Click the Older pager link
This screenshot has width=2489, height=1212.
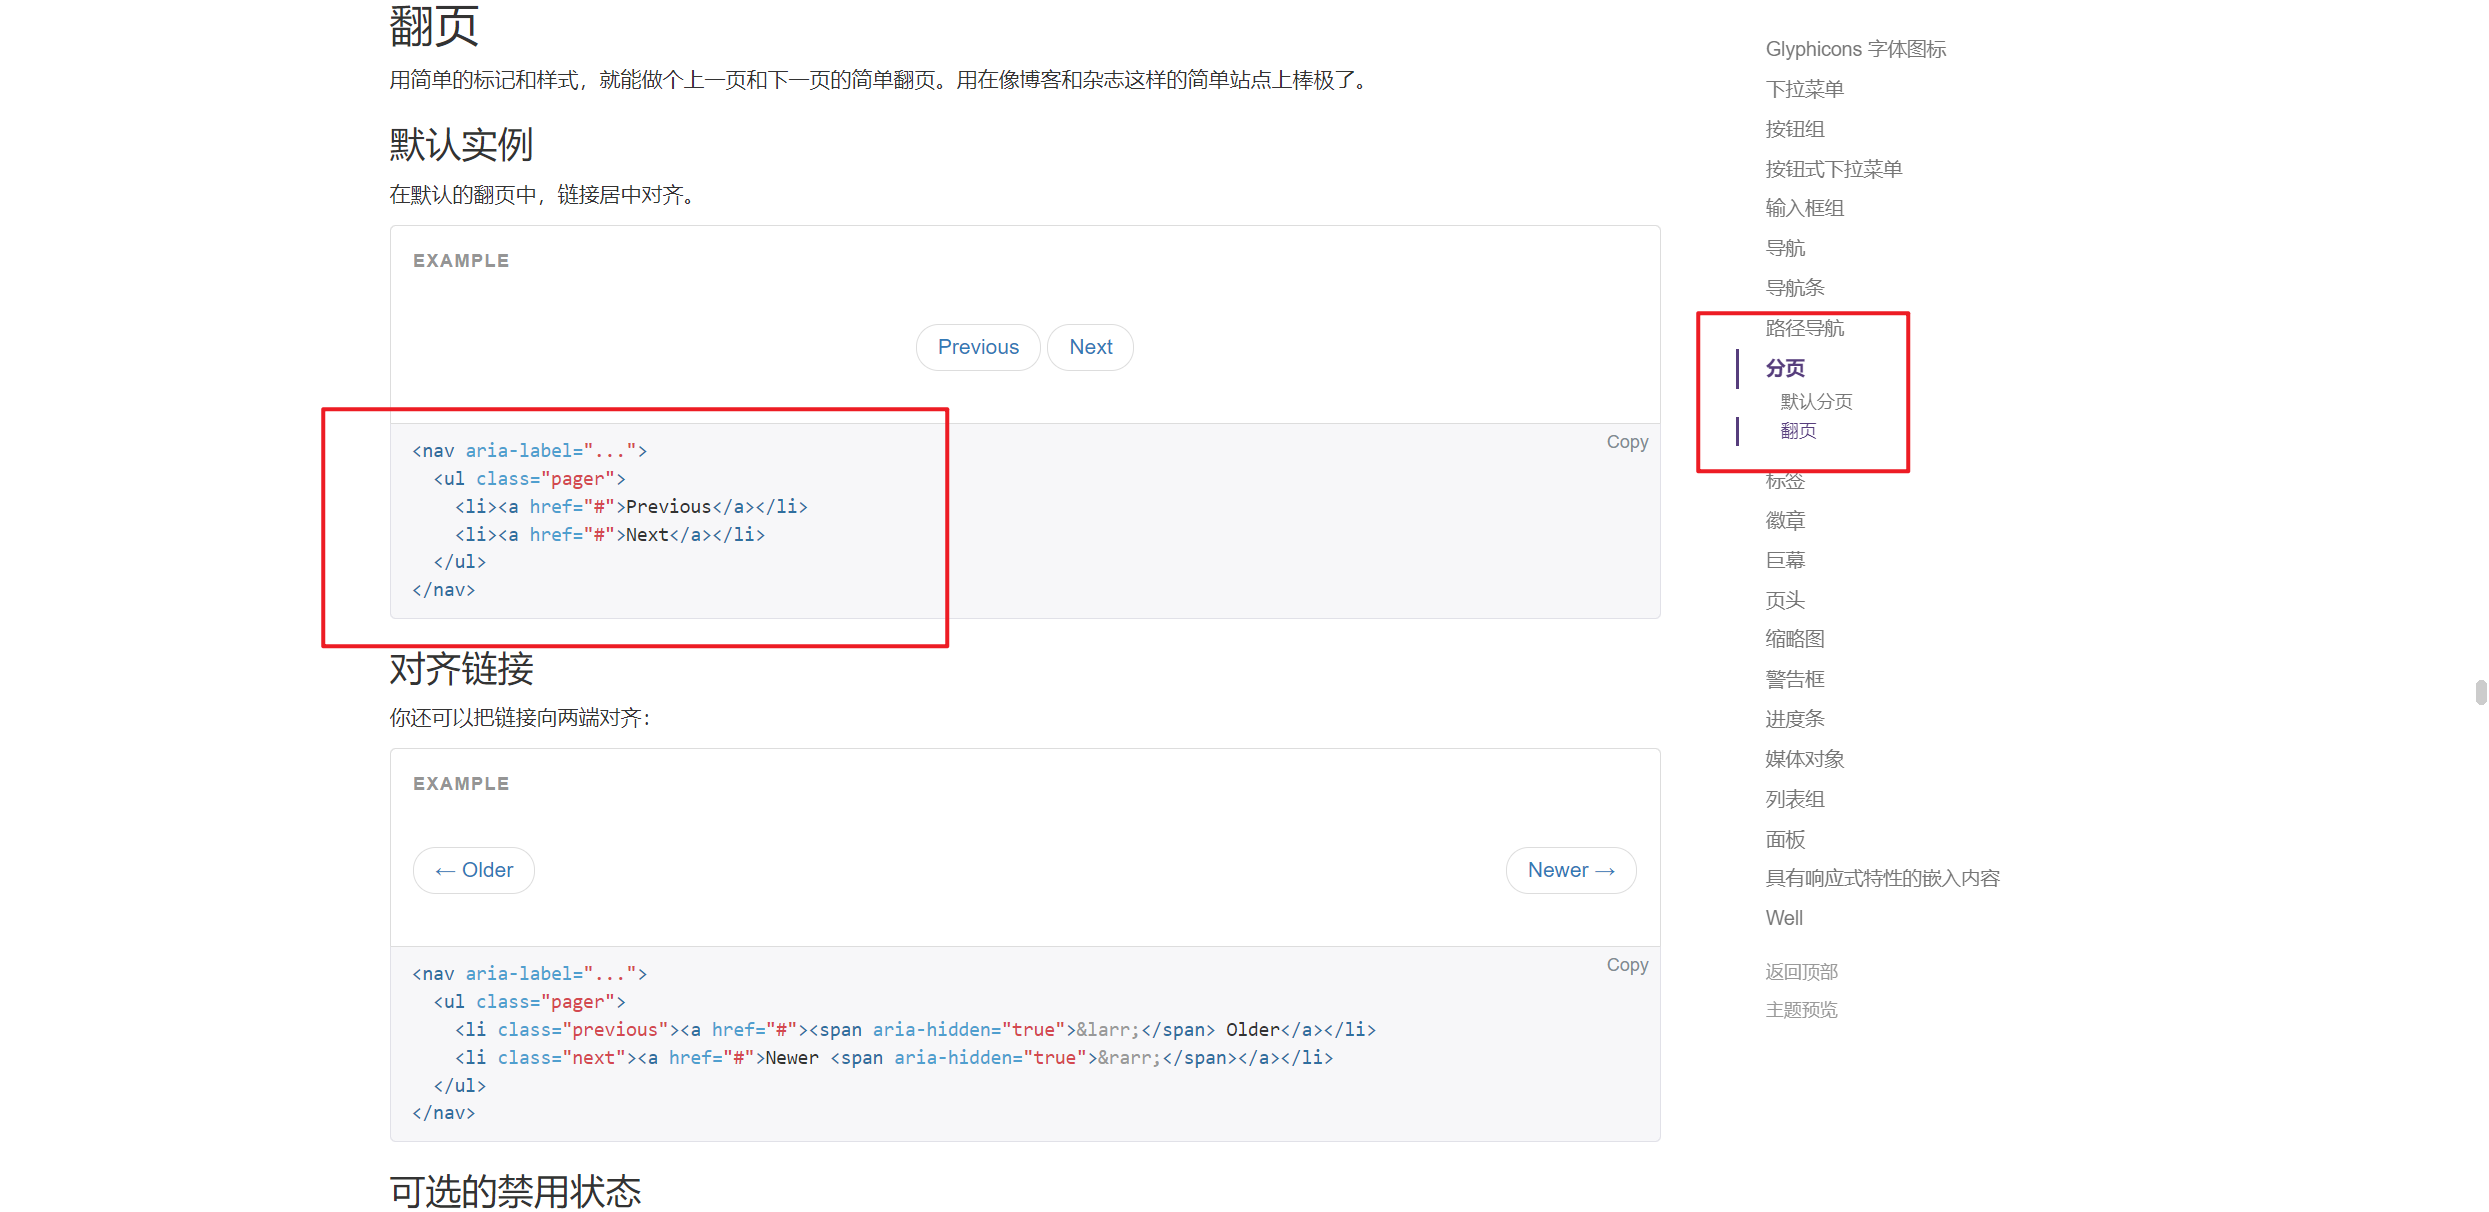point(474,870)
